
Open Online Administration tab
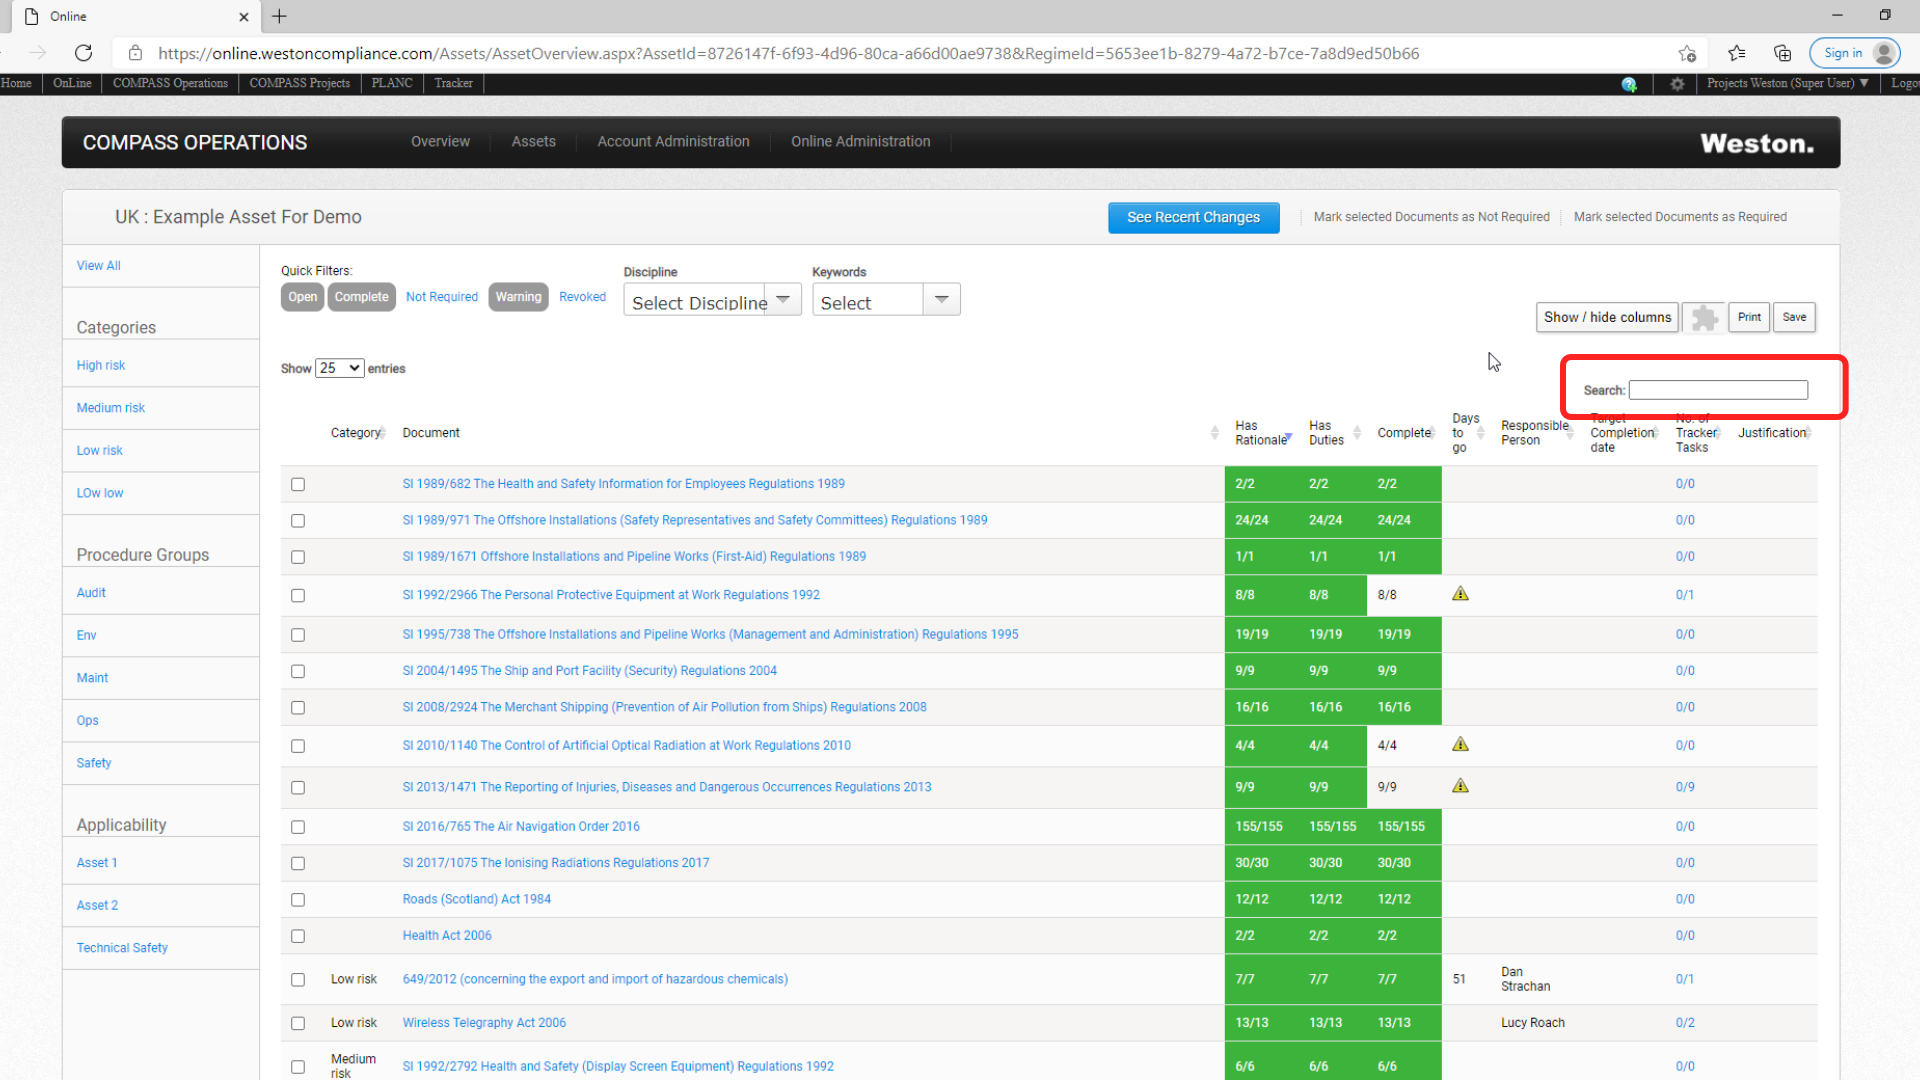click(x=860, y=142)
